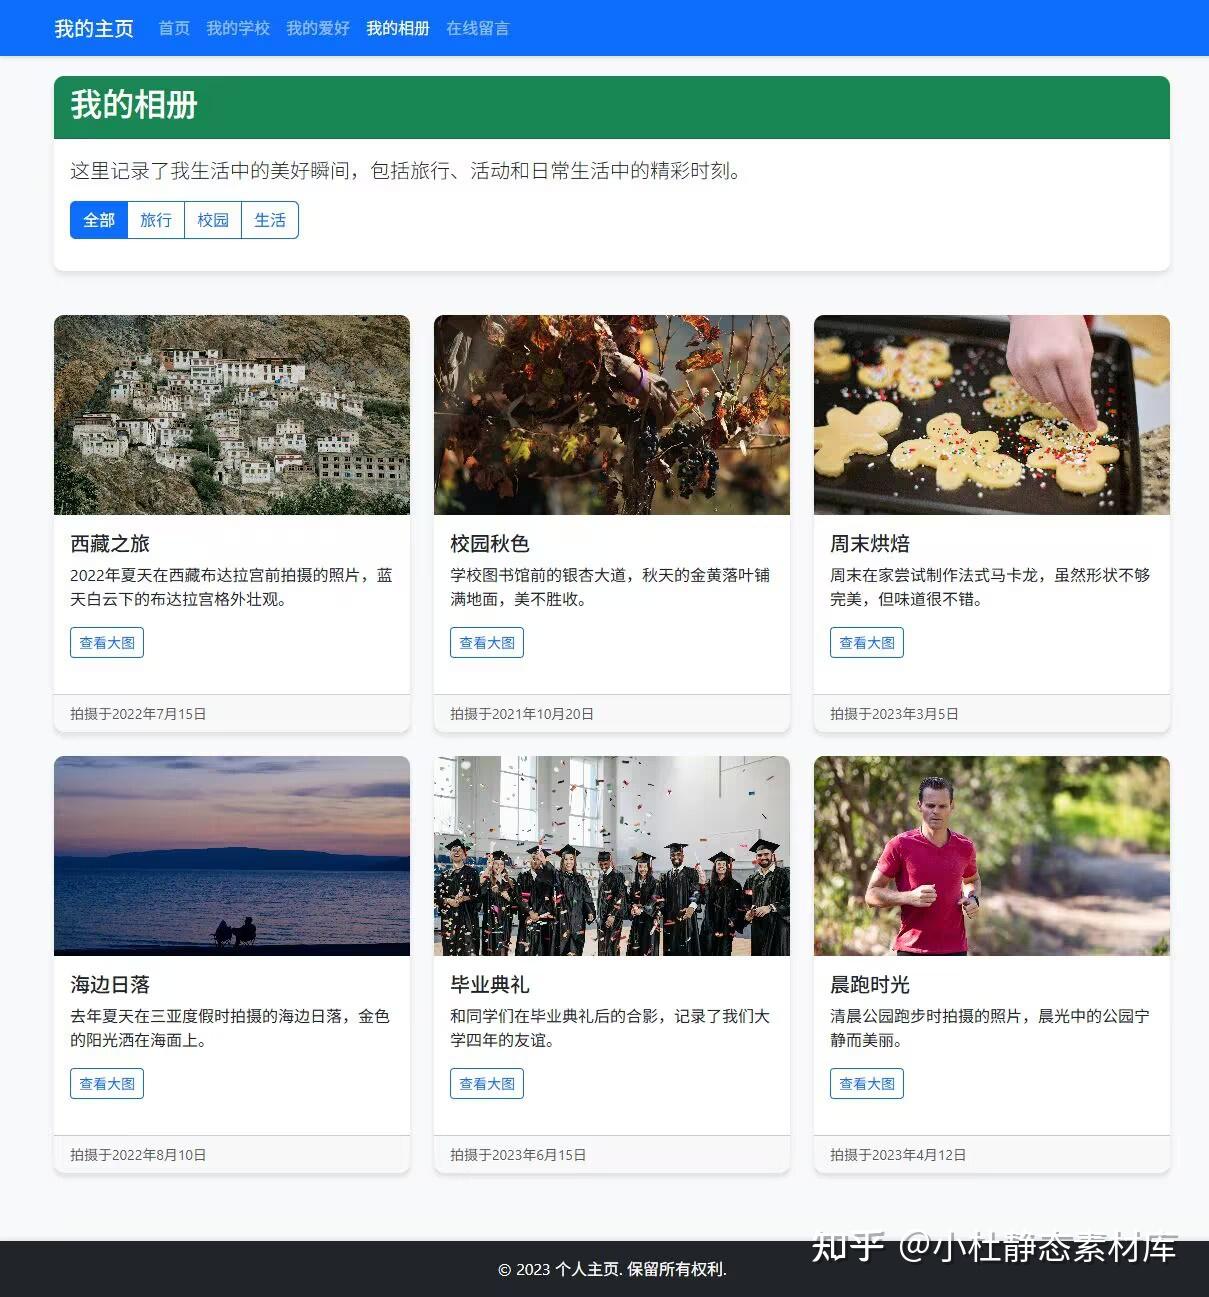View large image of 周末烘焙
The width and height of the screenshot is (1209, 1297).
[x=866, y=642]
